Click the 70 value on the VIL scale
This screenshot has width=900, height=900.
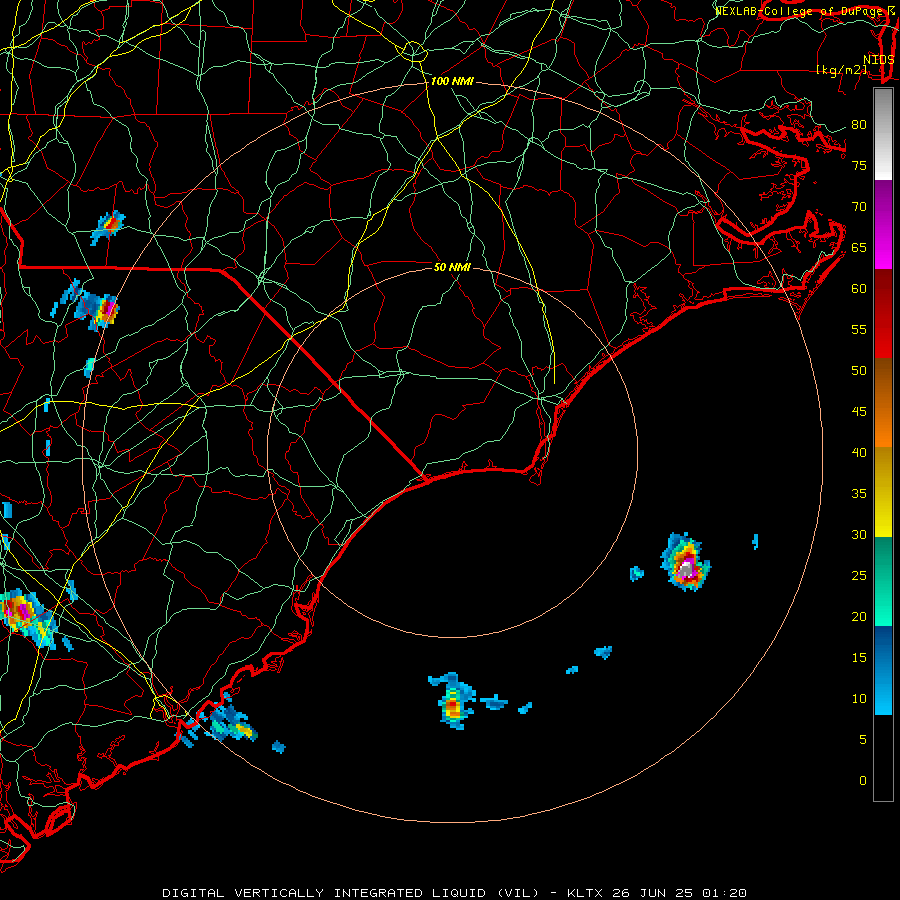point(859,207)
